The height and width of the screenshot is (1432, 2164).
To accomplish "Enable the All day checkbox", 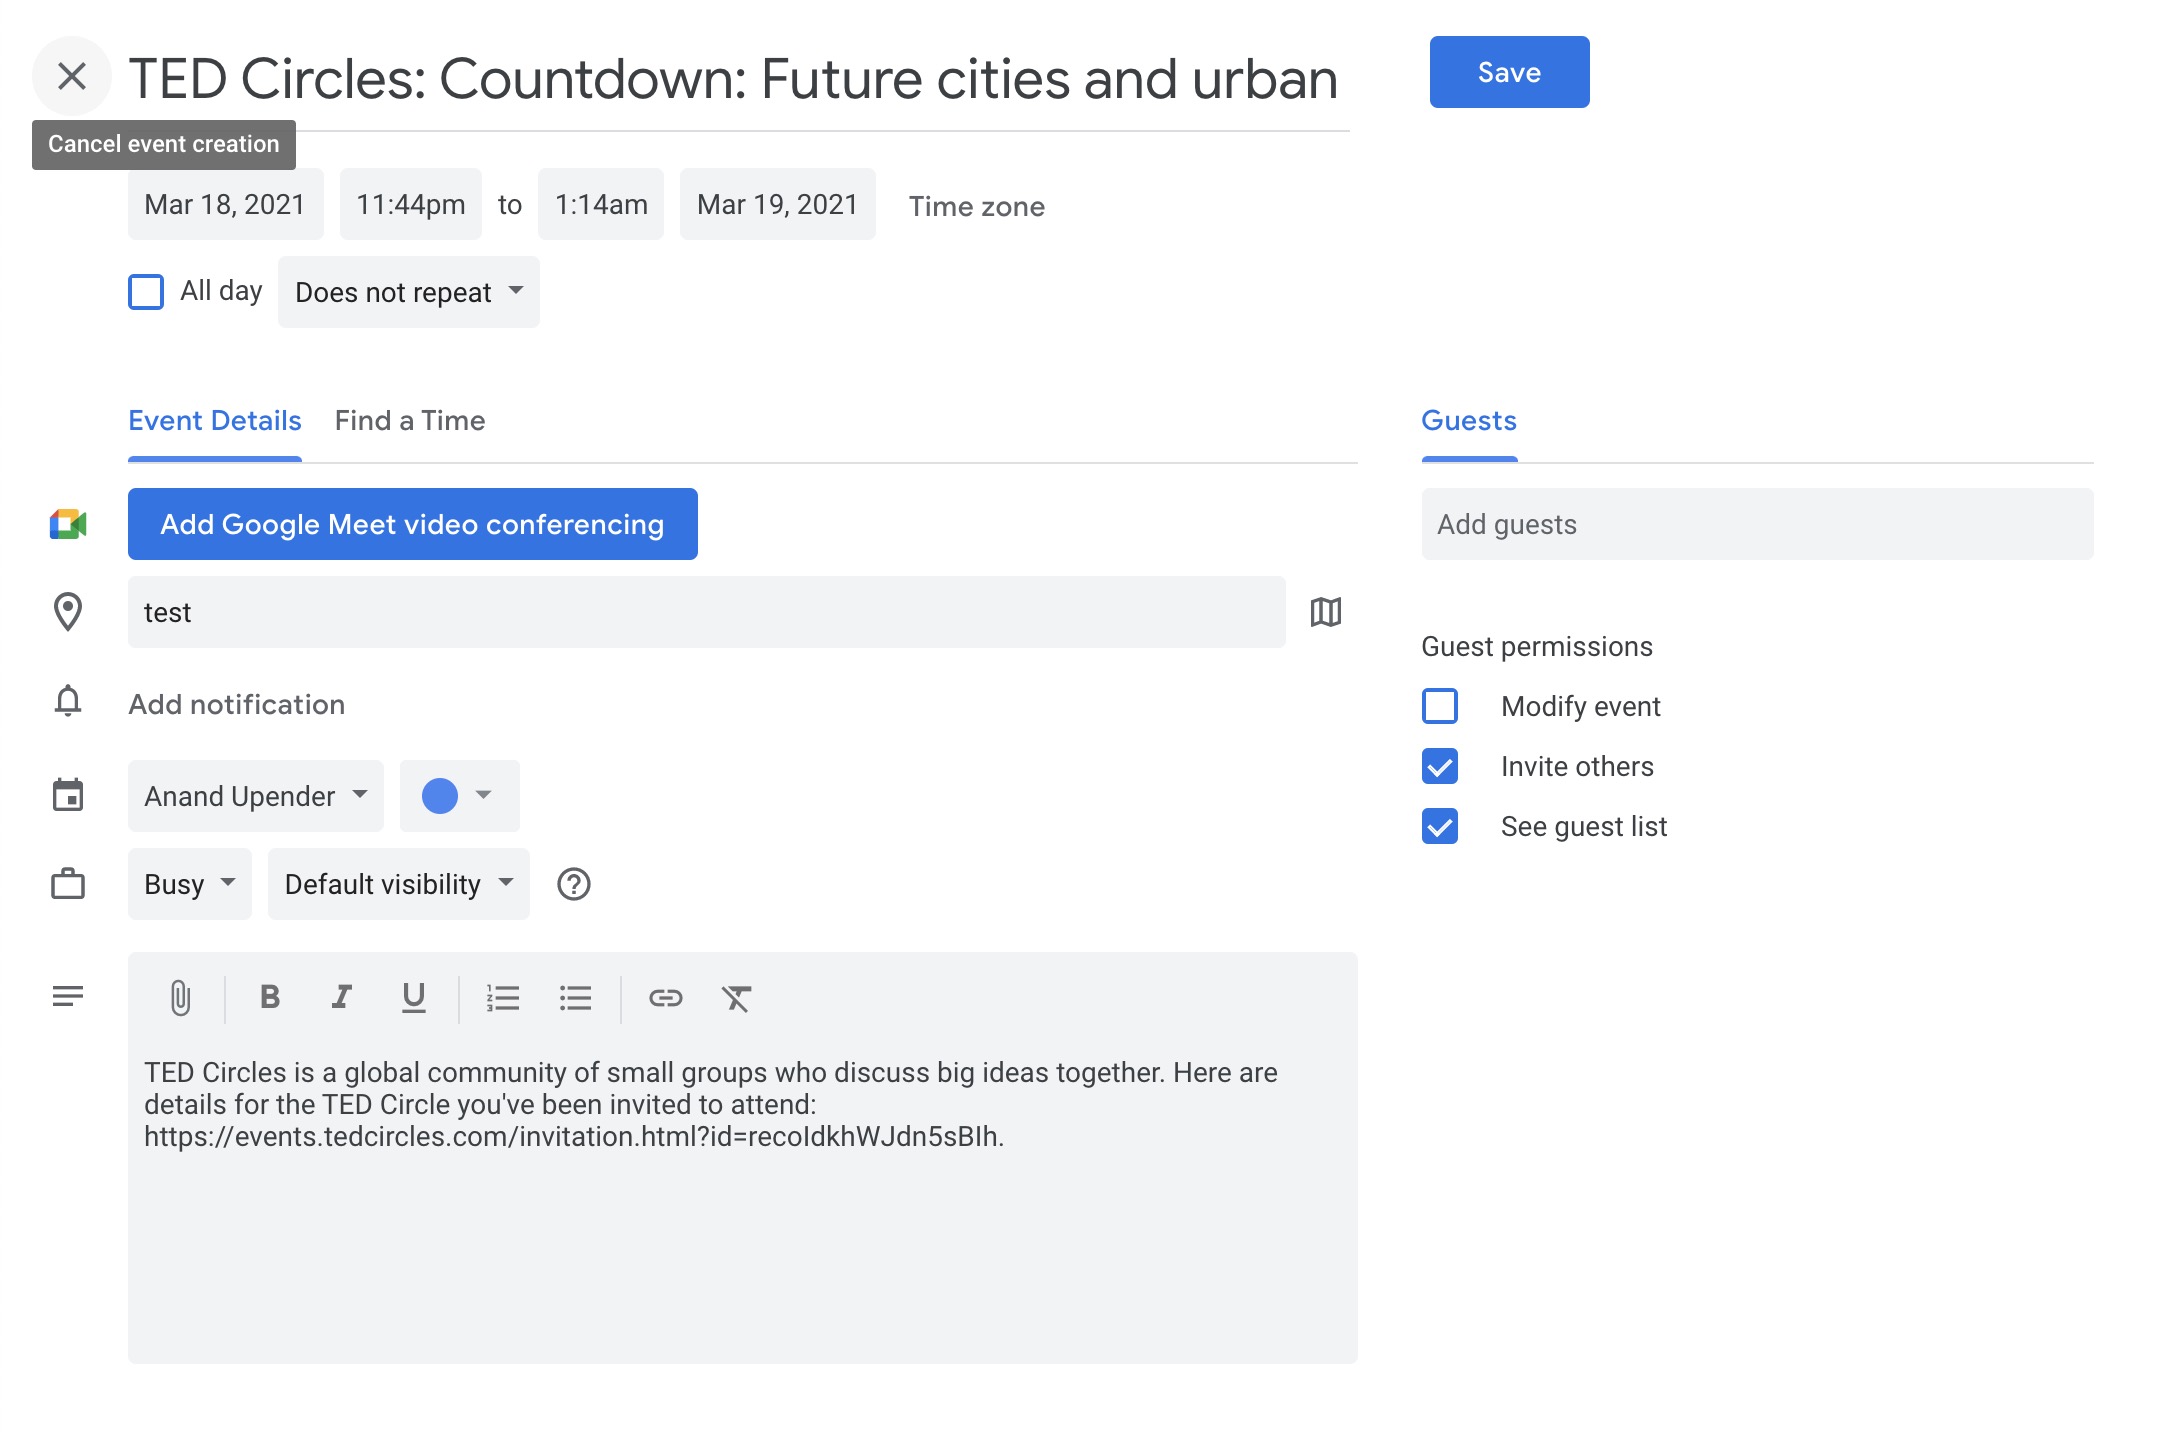I will point(146,292).
